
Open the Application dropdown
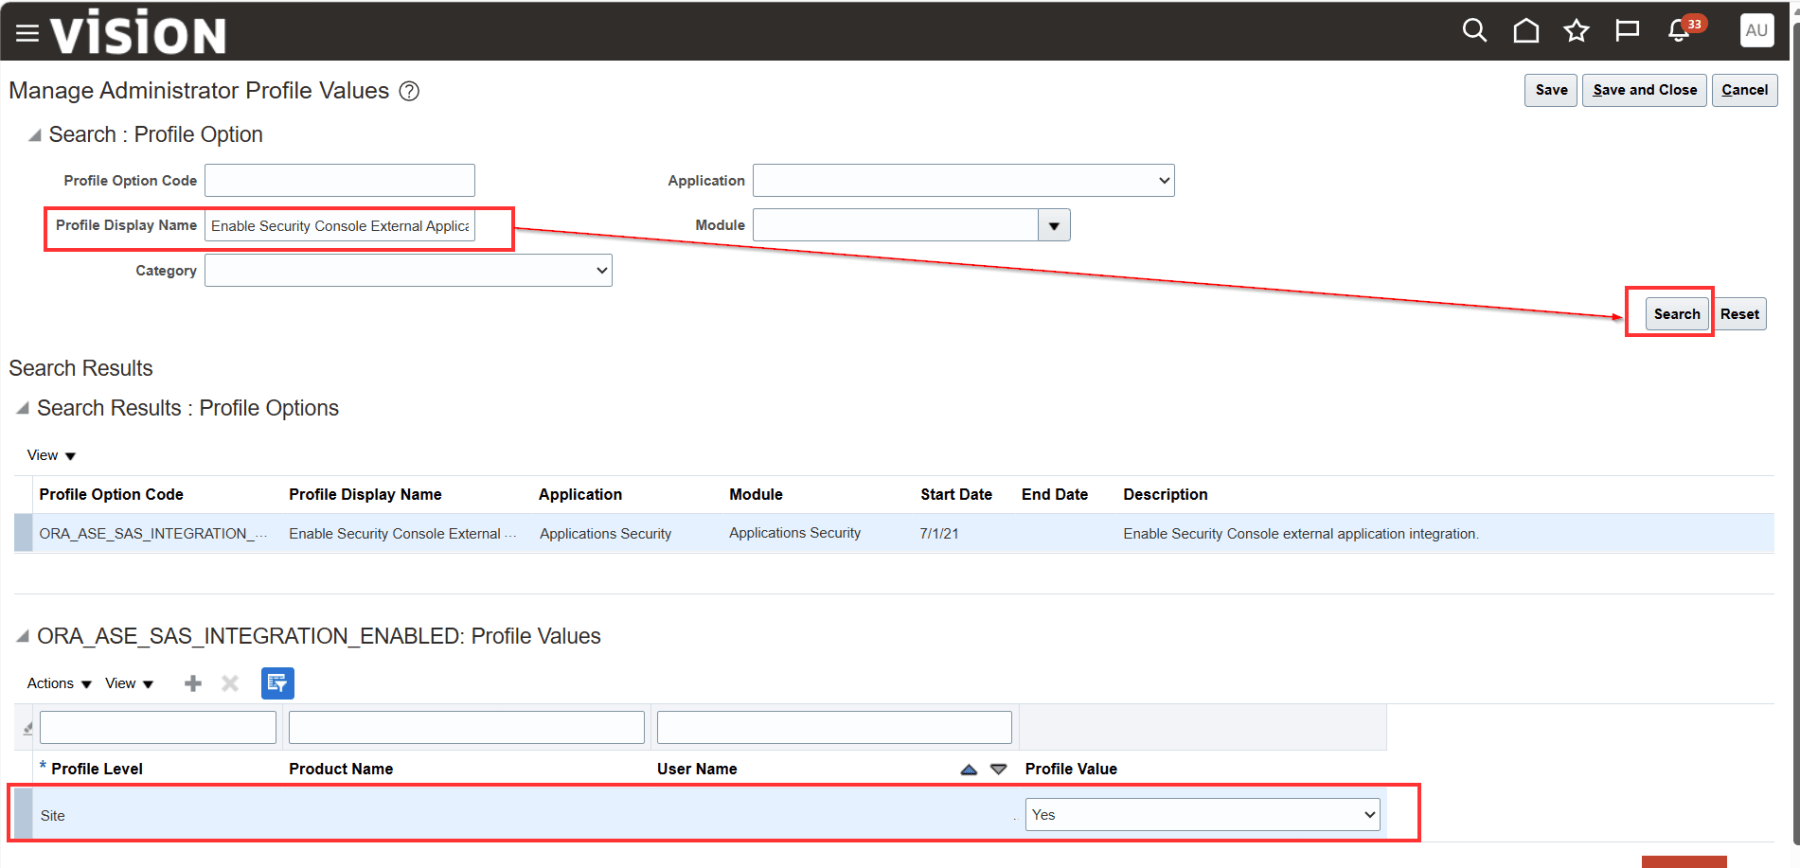pos(963,181)
